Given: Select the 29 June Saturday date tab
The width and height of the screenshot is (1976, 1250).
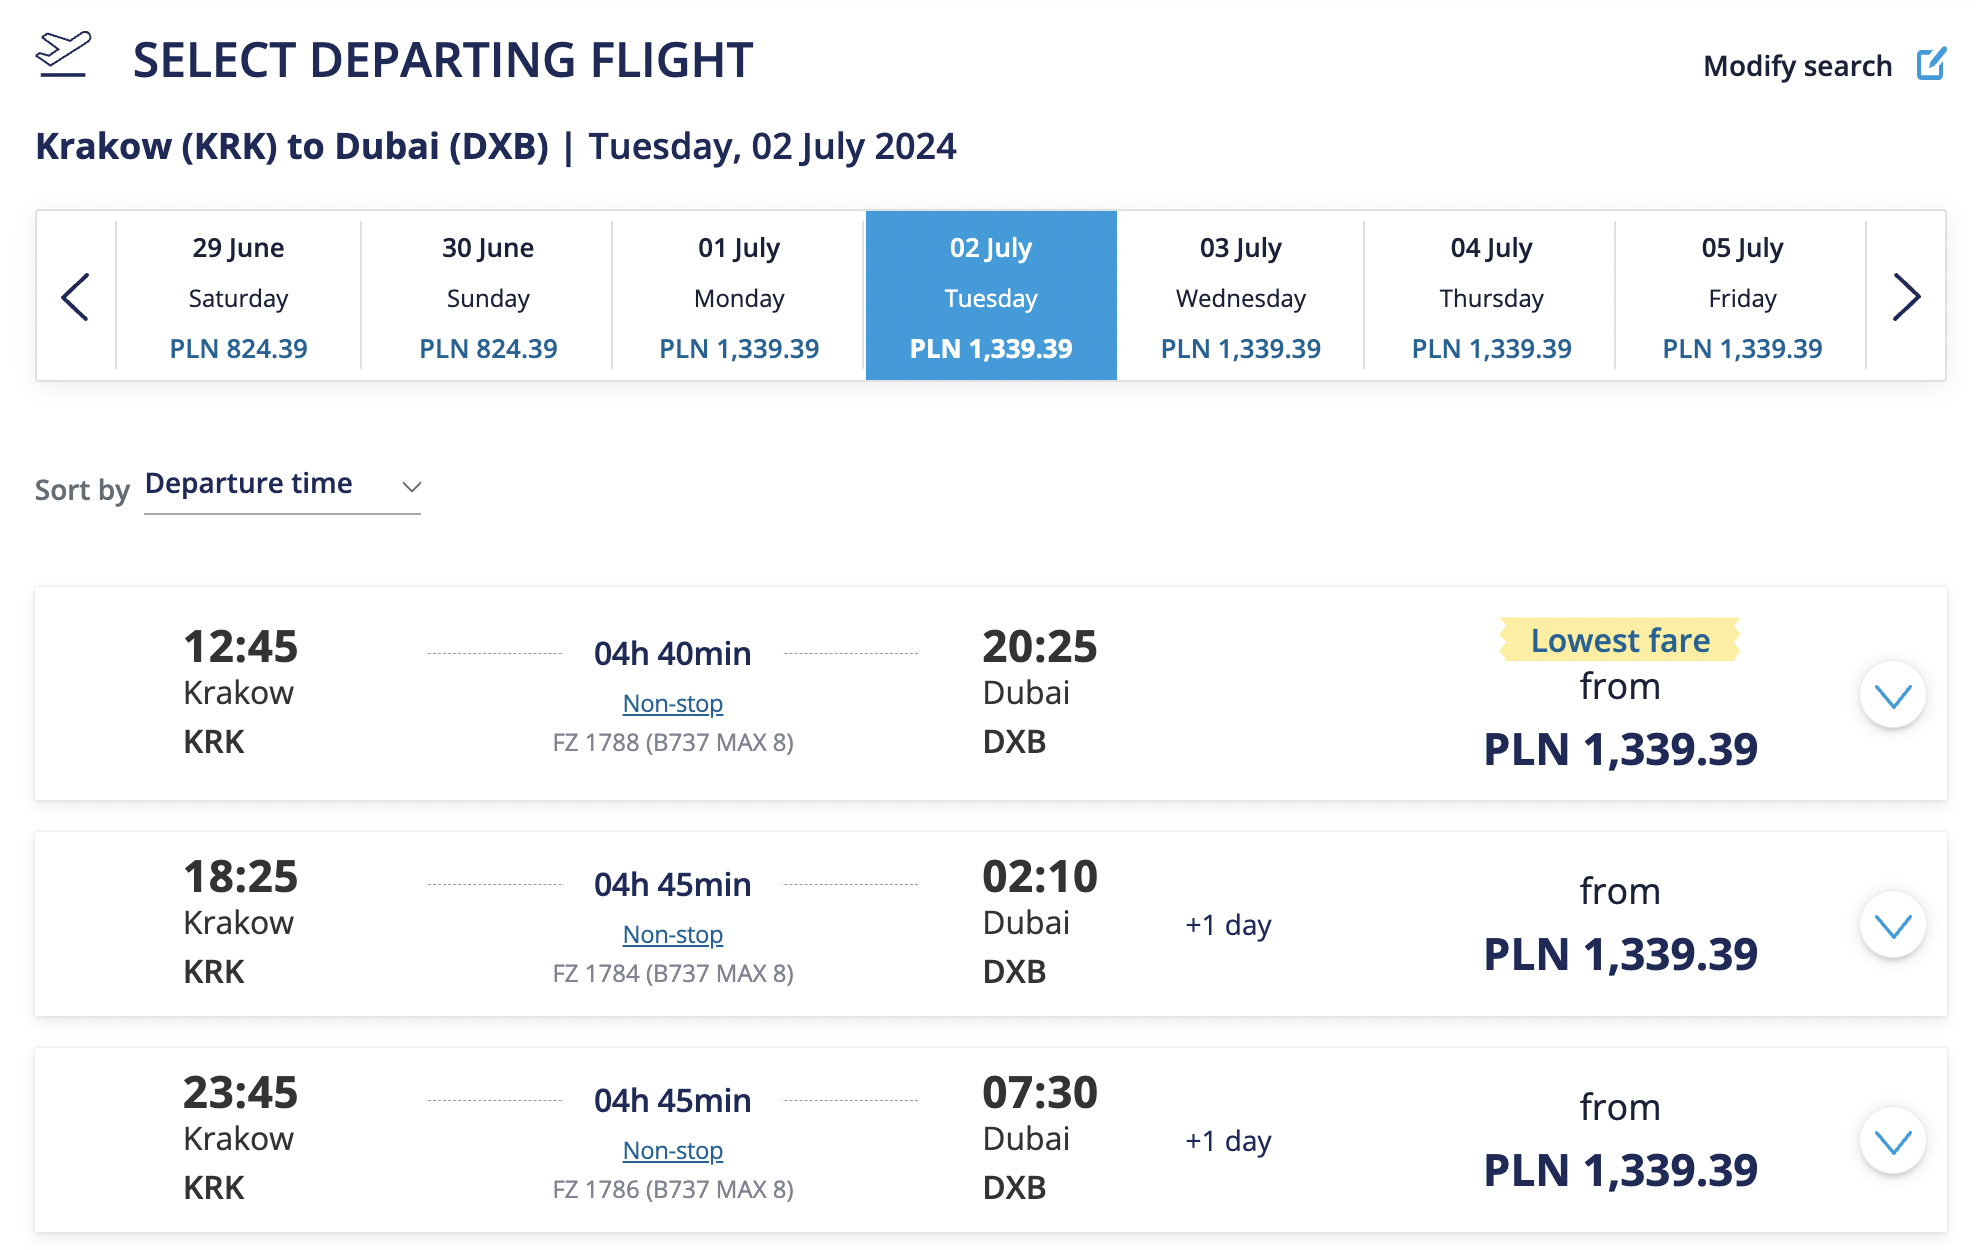Looking at the screenshot, I should click(x=238, y=296).
